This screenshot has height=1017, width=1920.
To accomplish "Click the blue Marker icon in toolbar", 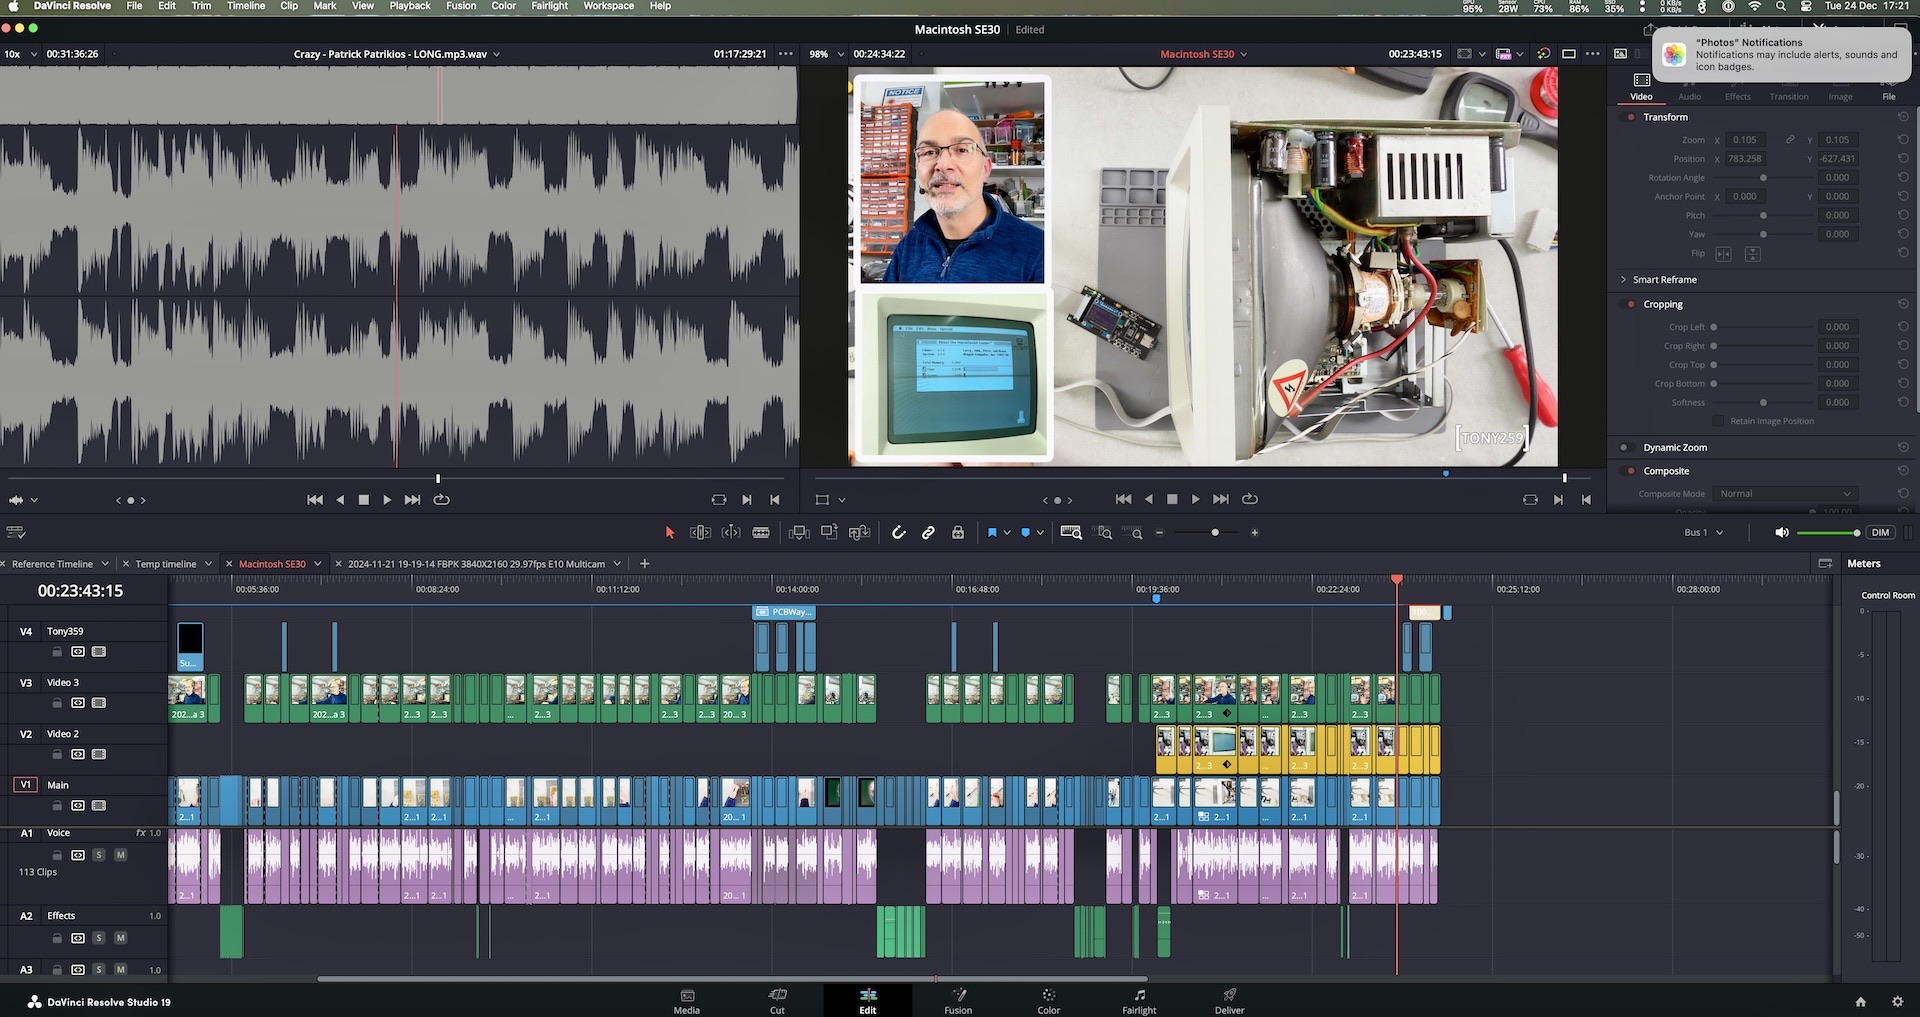I will pyautogui.click(x=1025, y=533).
